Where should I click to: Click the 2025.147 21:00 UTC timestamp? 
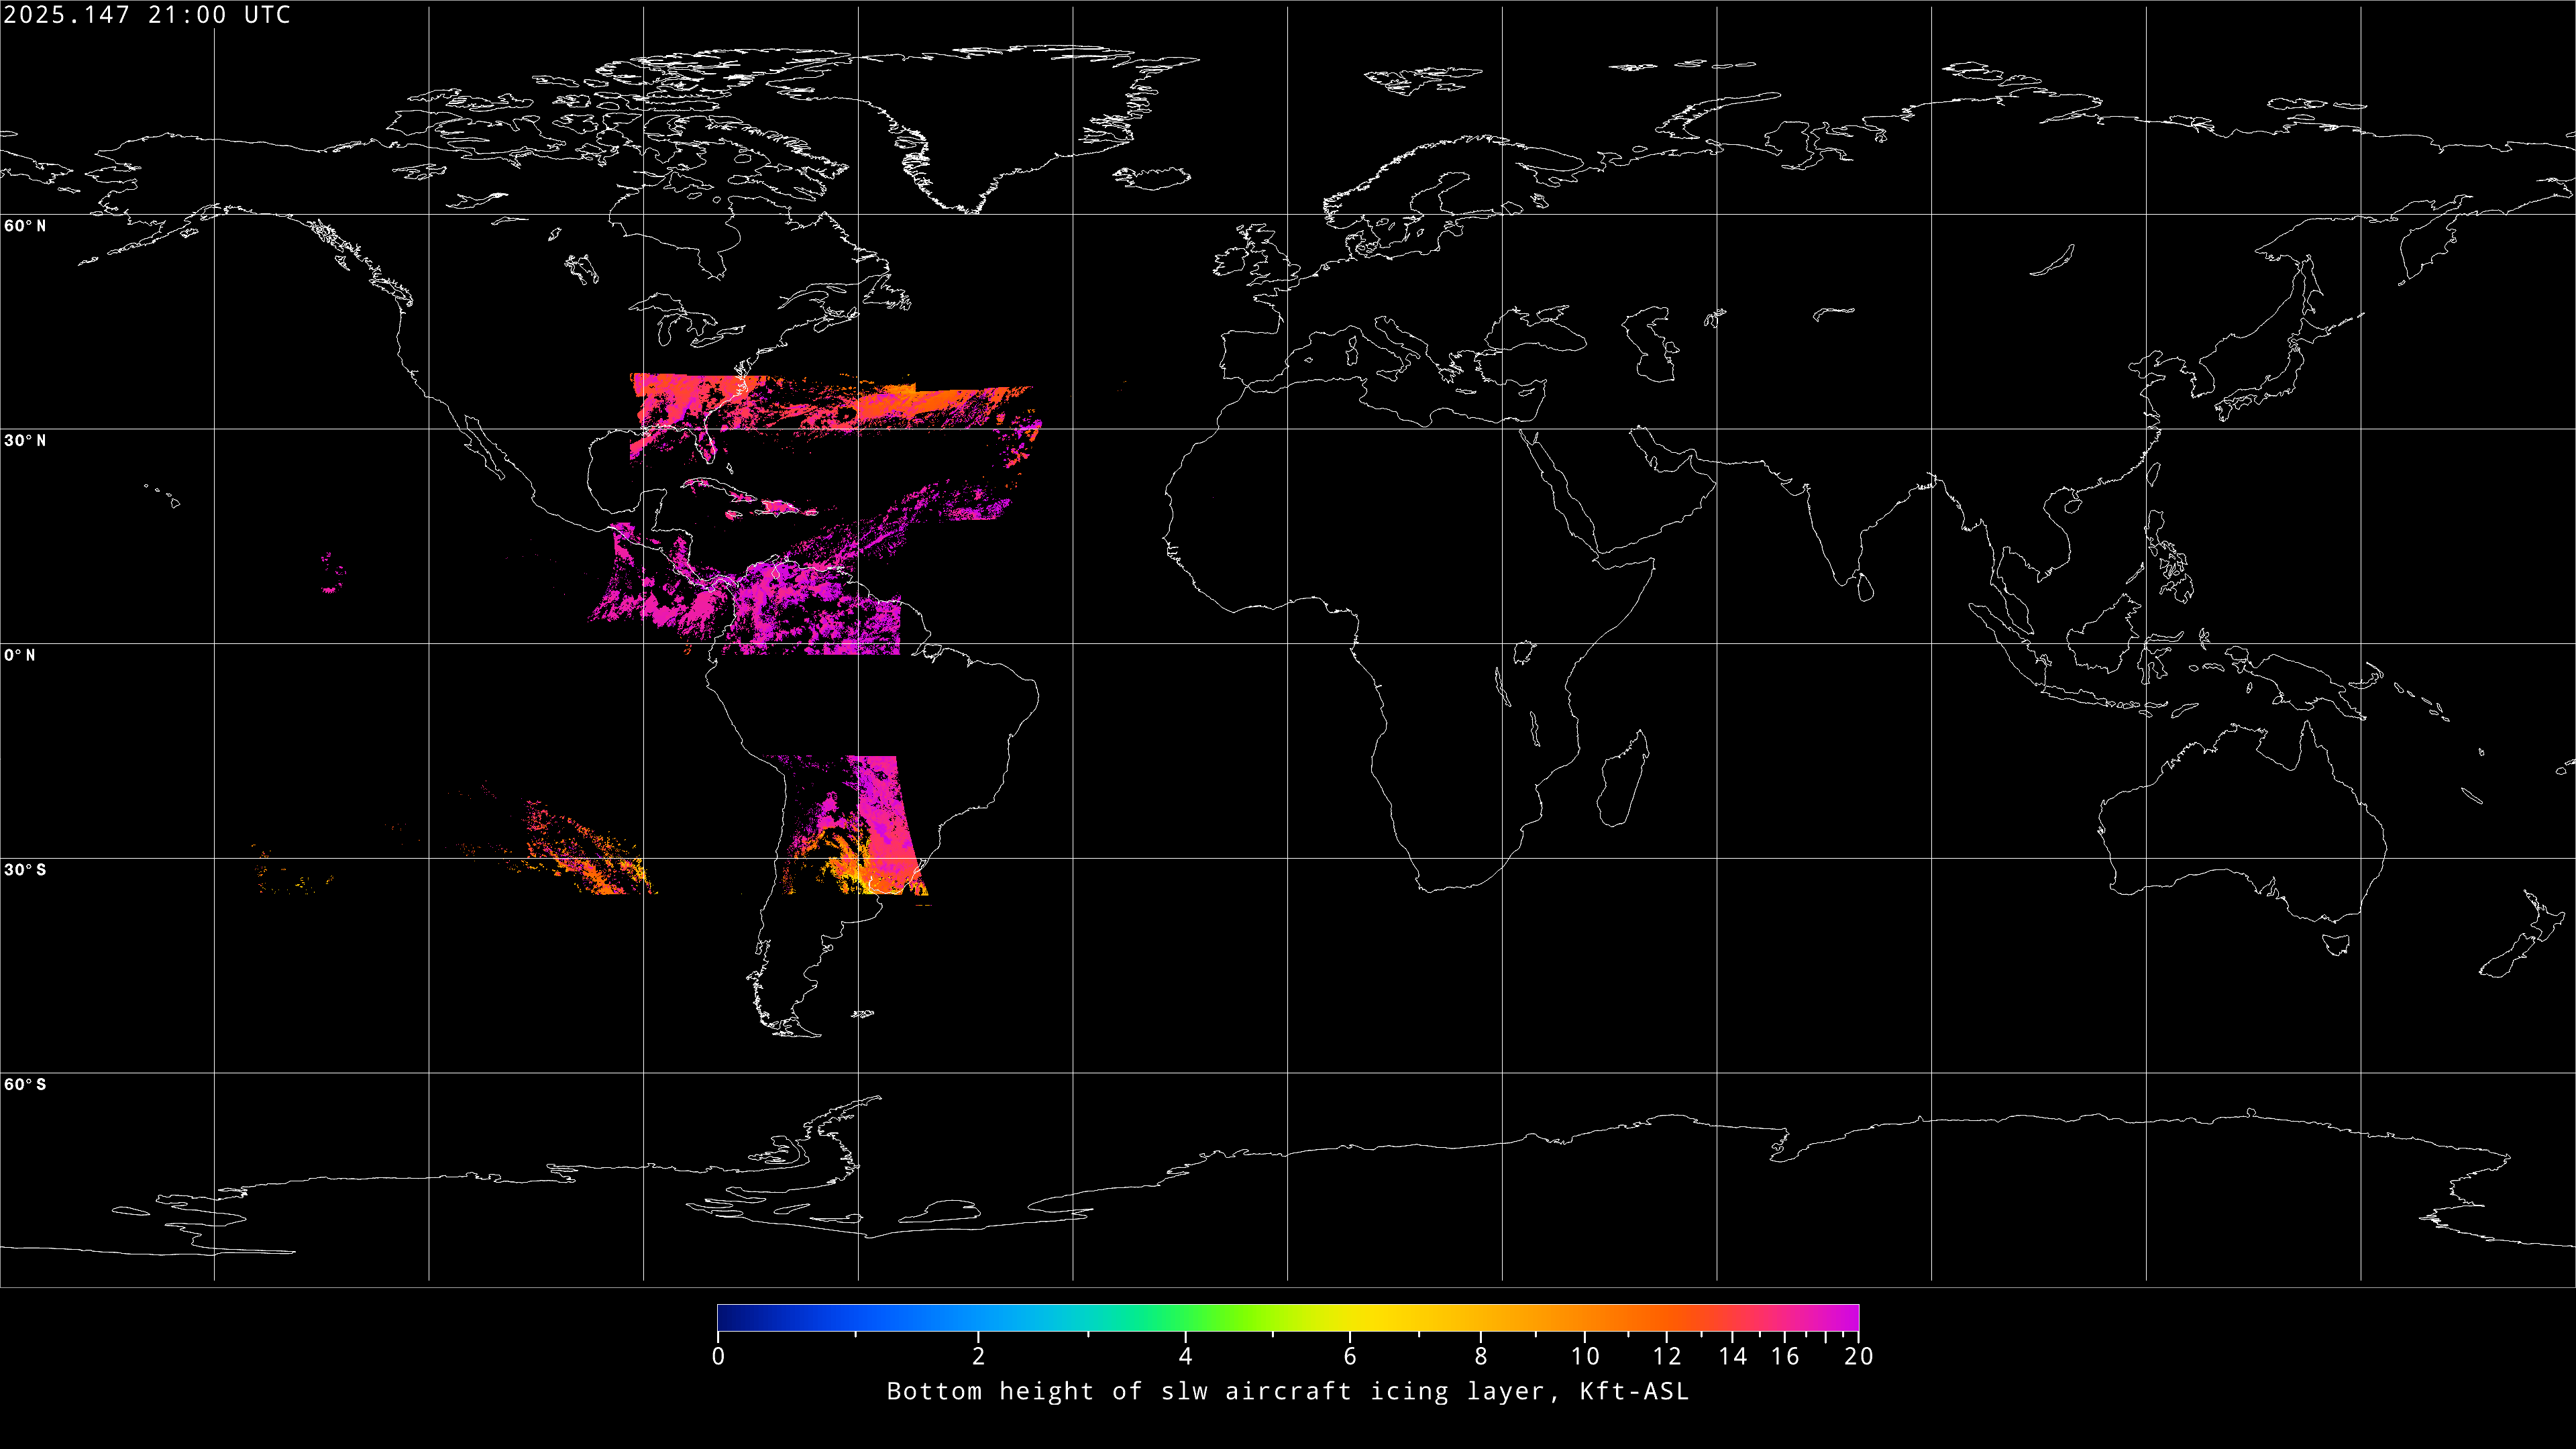pos(147,15)
